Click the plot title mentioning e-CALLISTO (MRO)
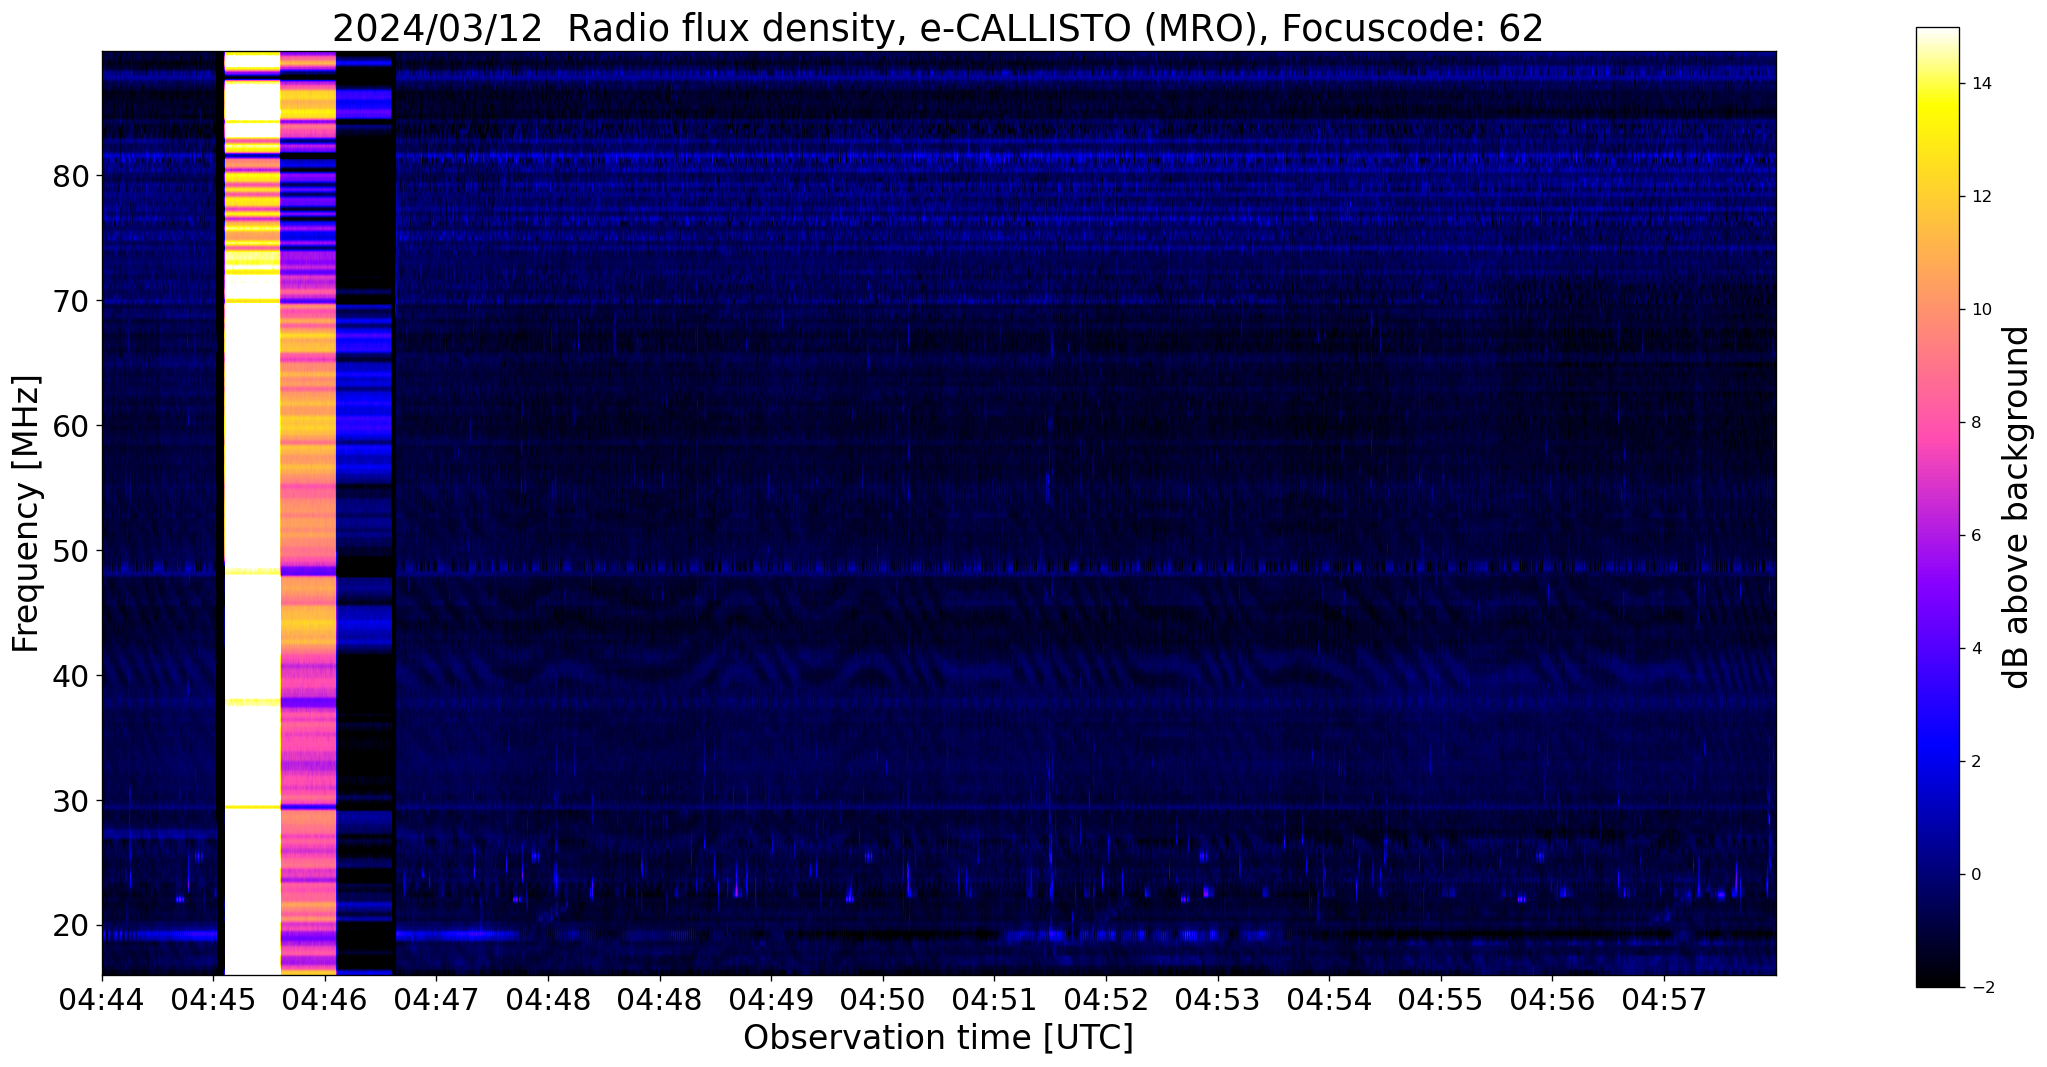Viewport: 2047px width, 1067px height. pyautogui.click(x=938, y=29)
